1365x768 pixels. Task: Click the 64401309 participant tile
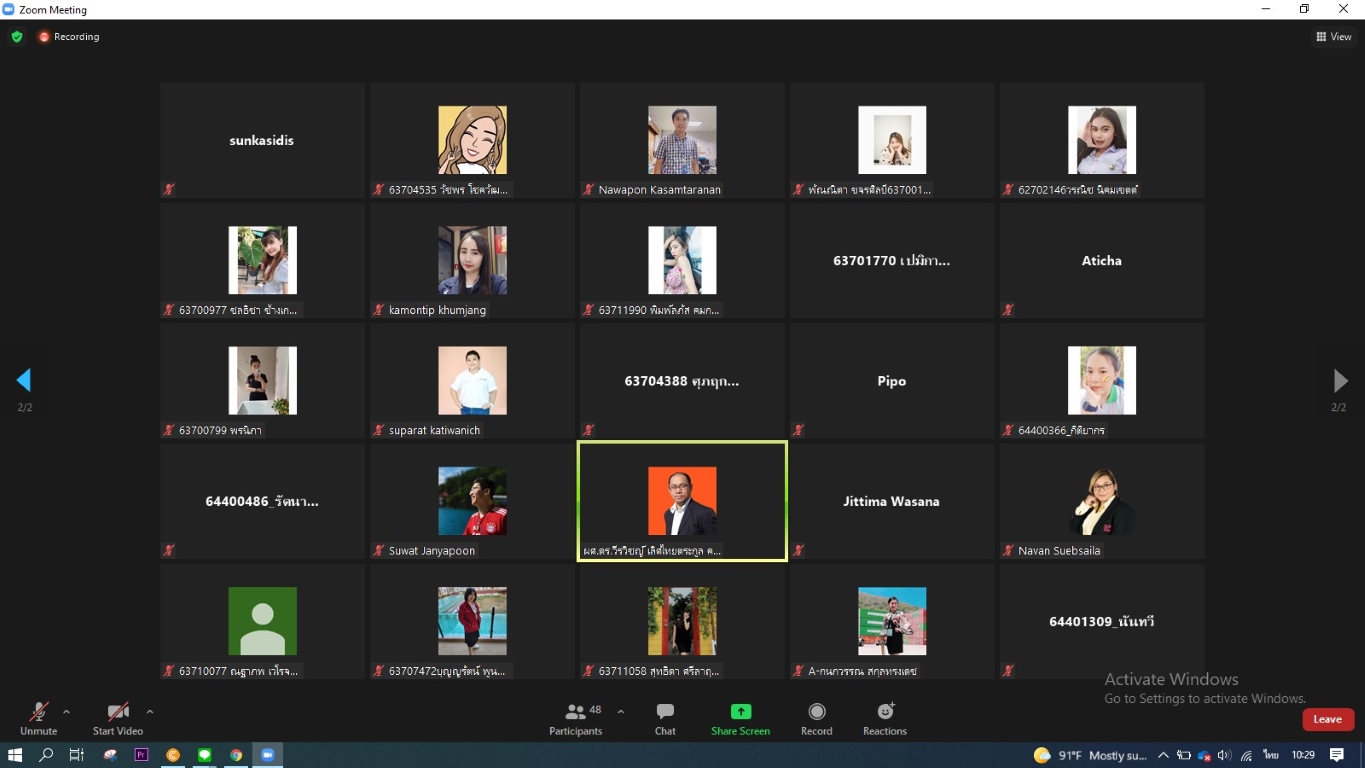point(1102,621)
